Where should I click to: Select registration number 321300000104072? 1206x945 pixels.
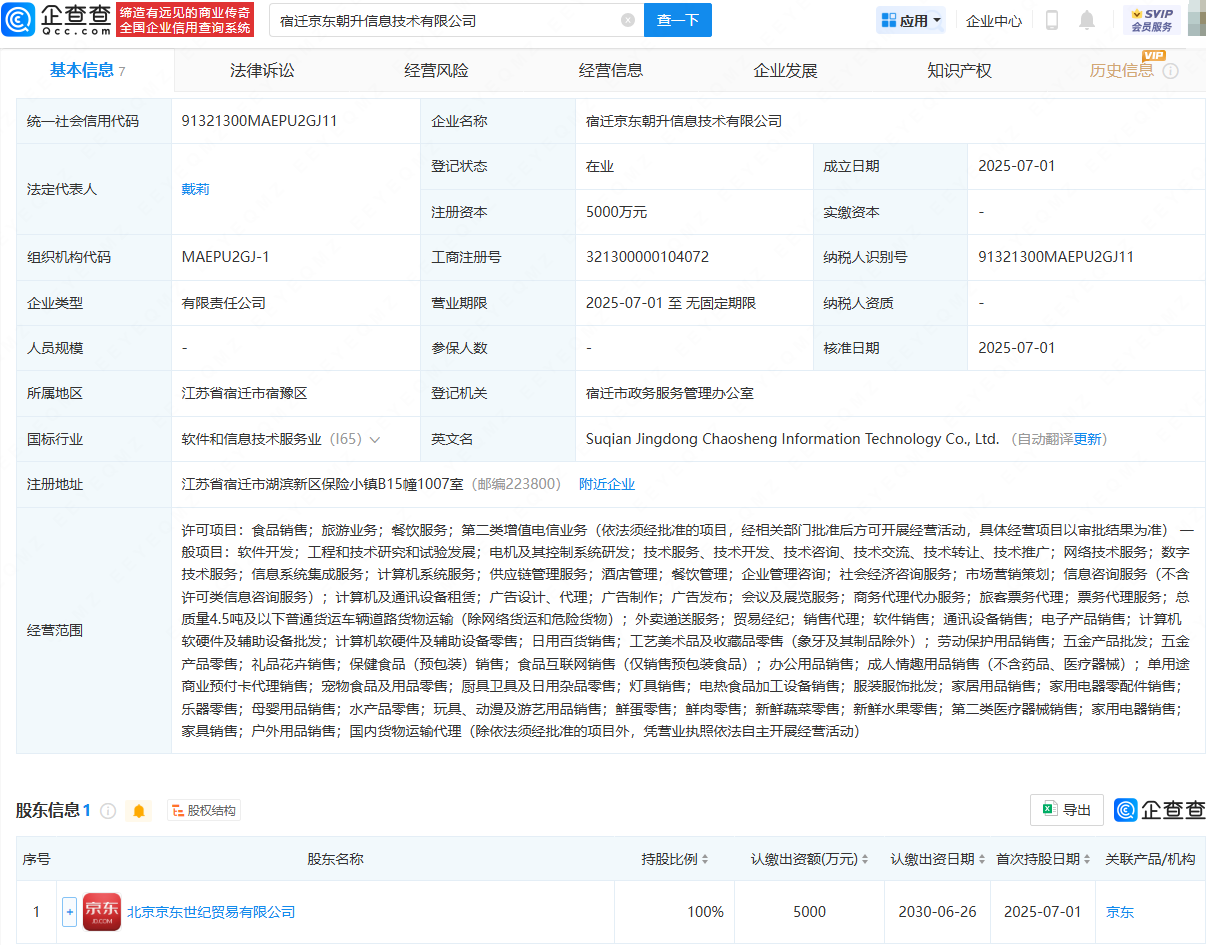click(x=647, y=257)
